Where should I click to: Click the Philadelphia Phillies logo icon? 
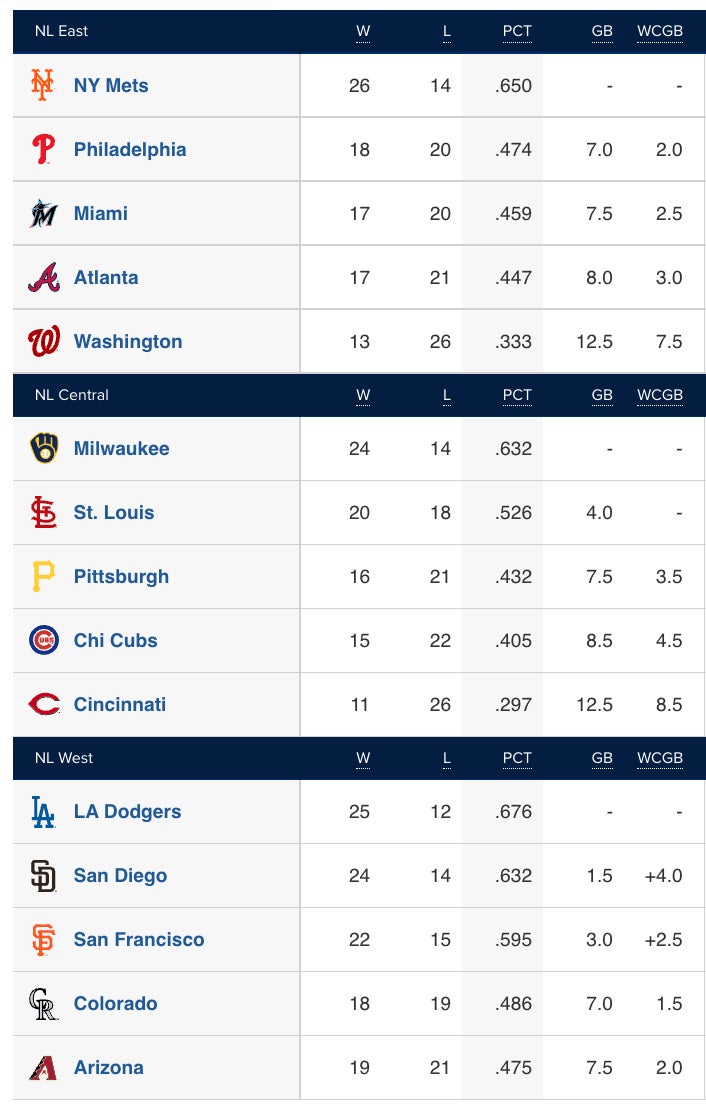(x=43, y=149)
